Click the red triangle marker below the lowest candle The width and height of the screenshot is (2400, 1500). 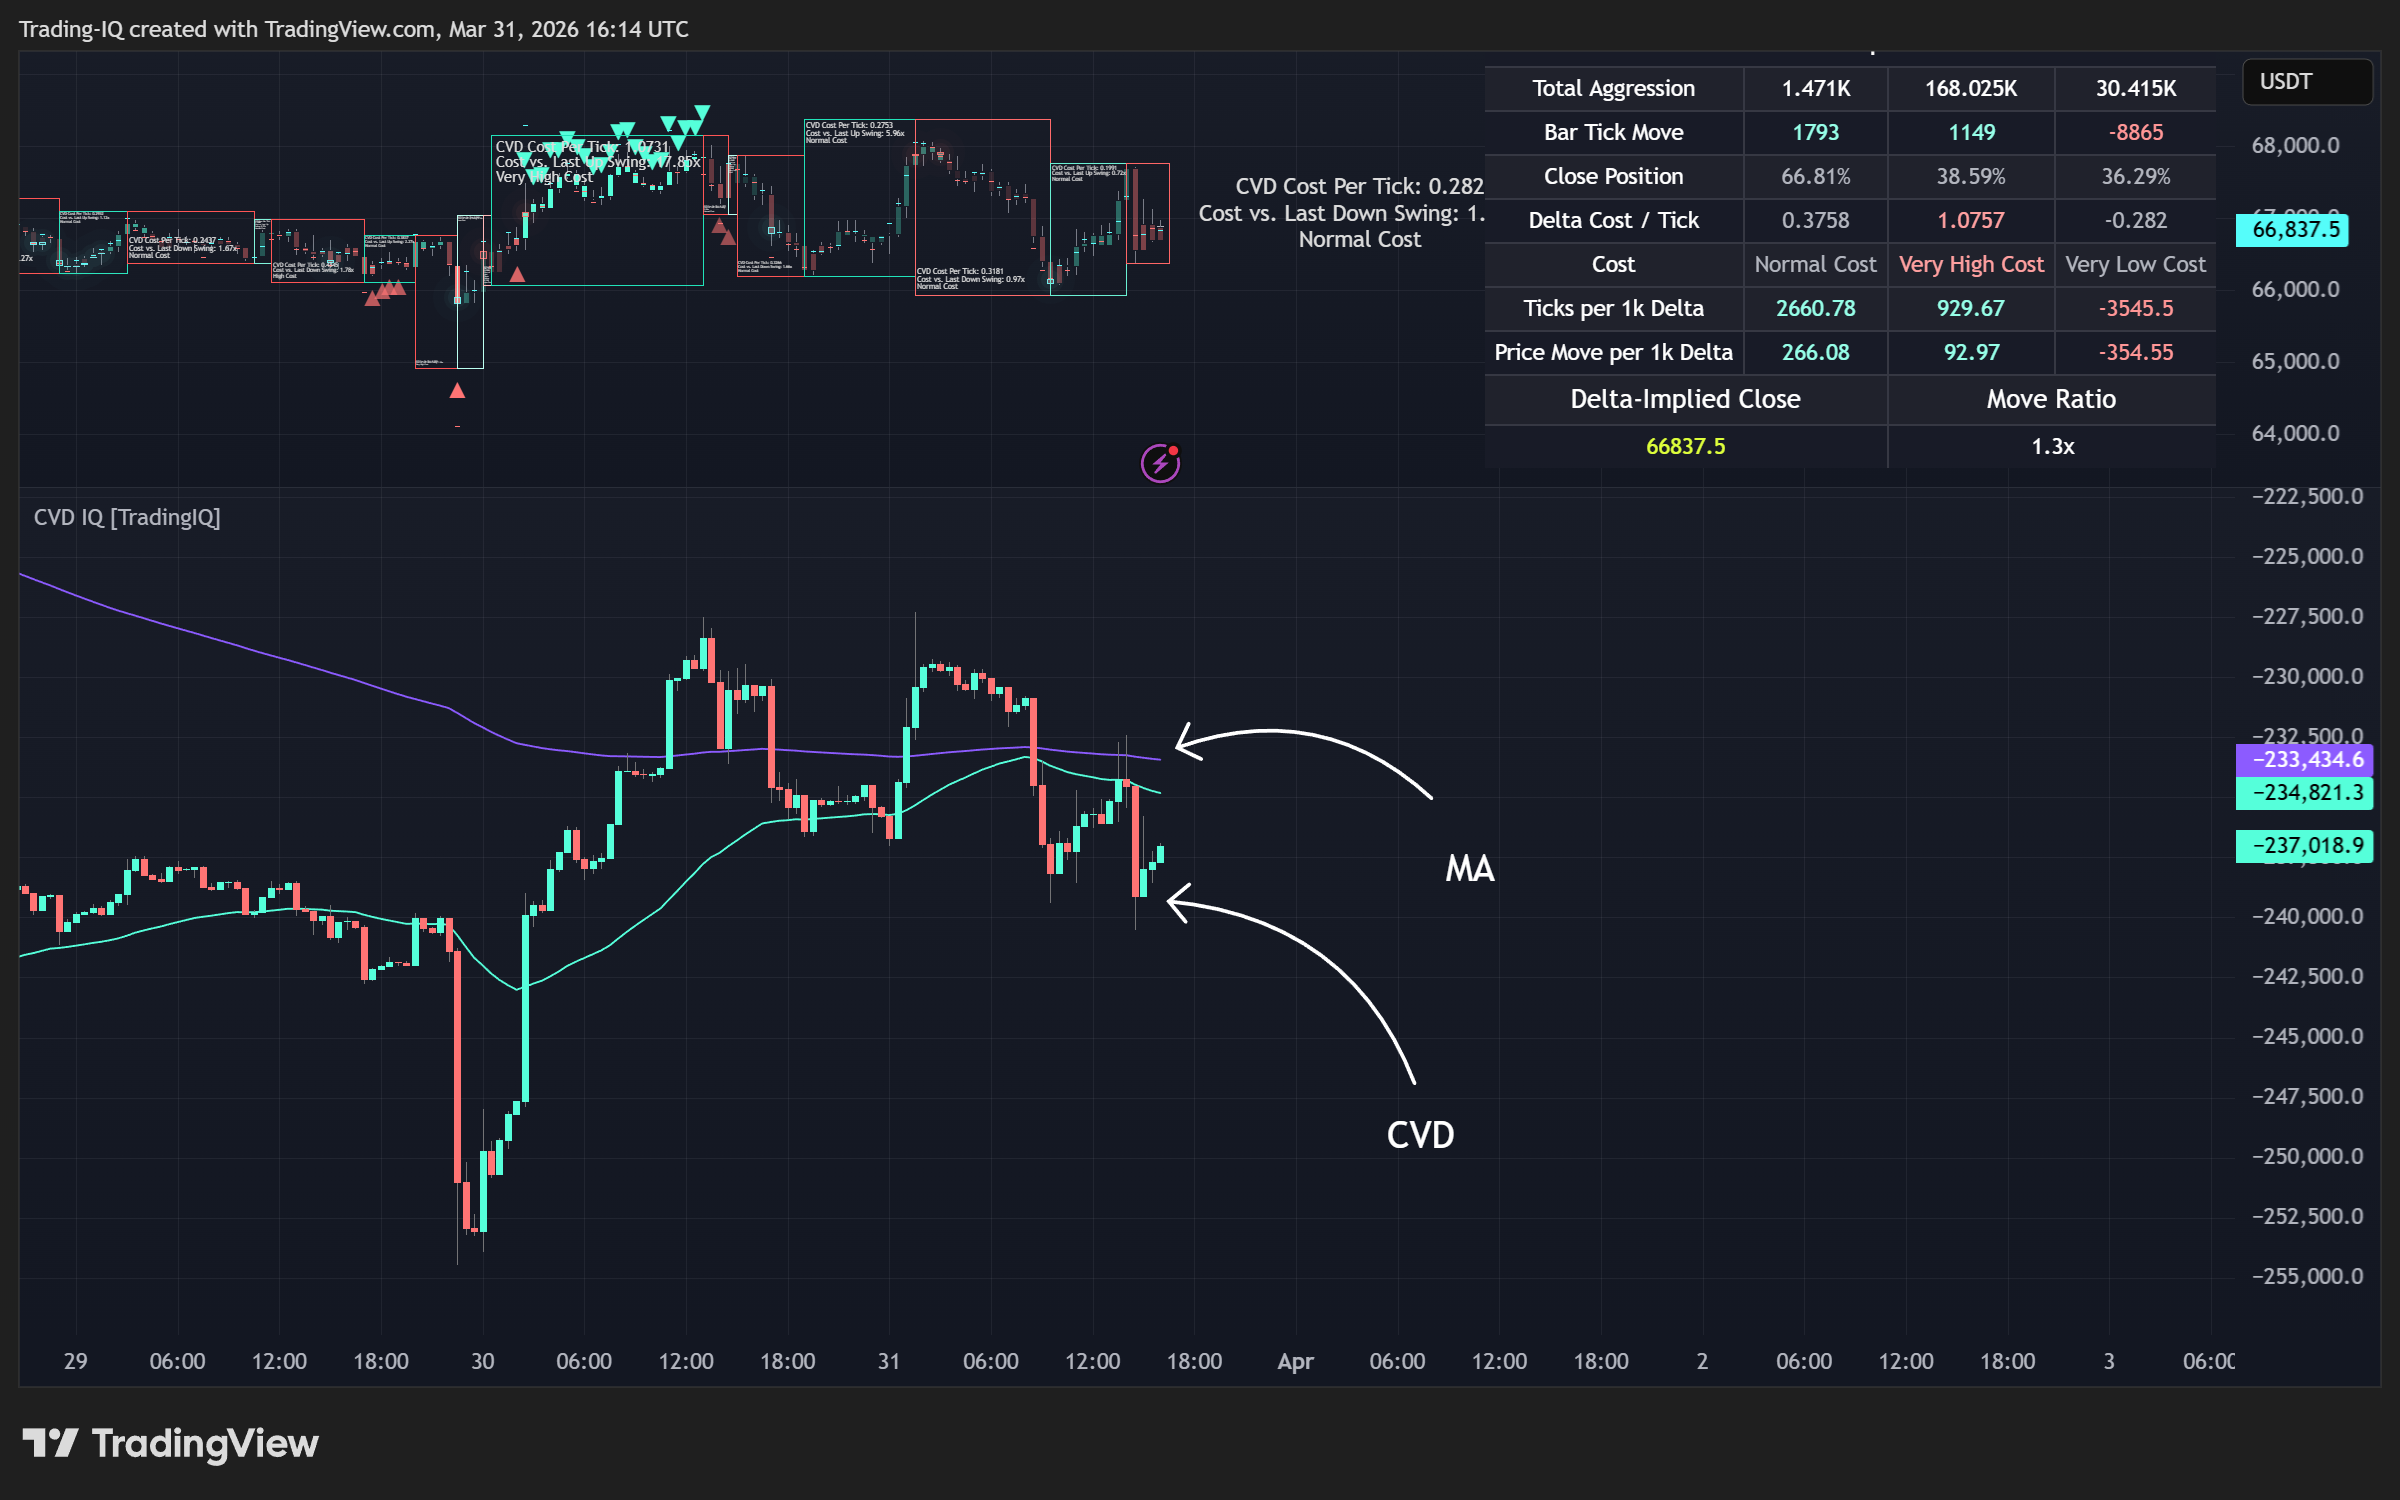coord(457,391)
